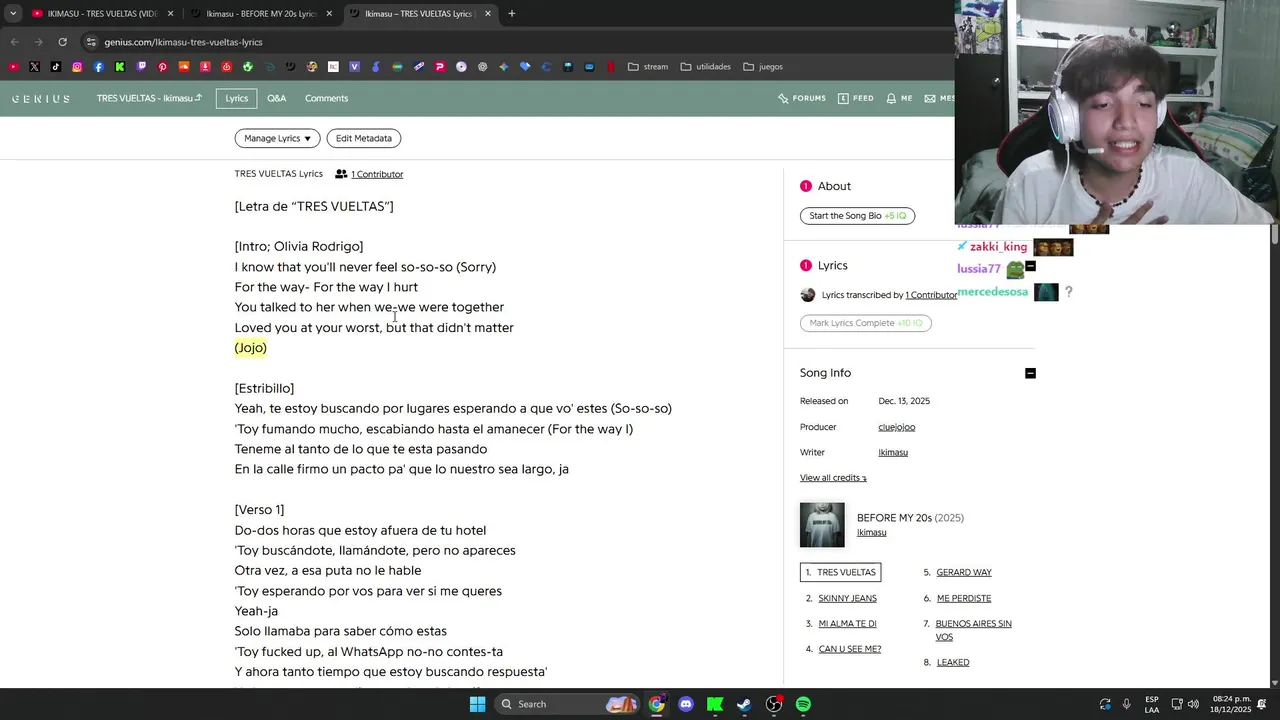This screenshot has width=1280, height=720.
Task: Open the juegos bookmarks folder
Action: click(763, 67)
